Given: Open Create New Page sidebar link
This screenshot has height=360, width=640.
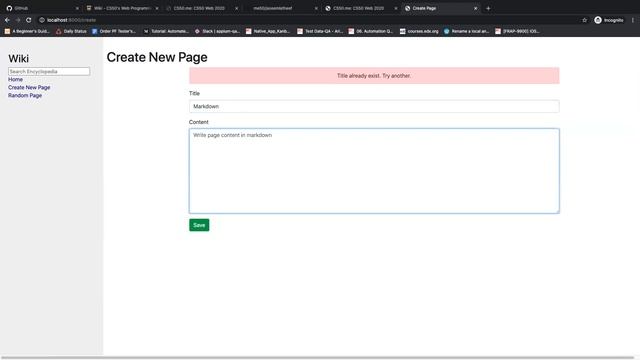Looking at the screenshot, I should pyautogui.click(x=29, y=87).
